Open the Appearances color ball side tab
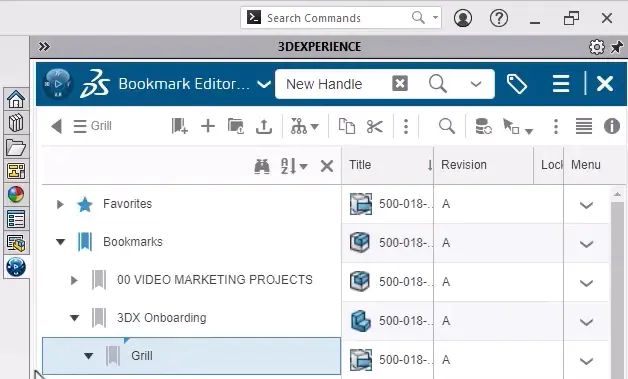Viewport: 628px width, 379px height. pyautogui.click(x=16, y=195)
